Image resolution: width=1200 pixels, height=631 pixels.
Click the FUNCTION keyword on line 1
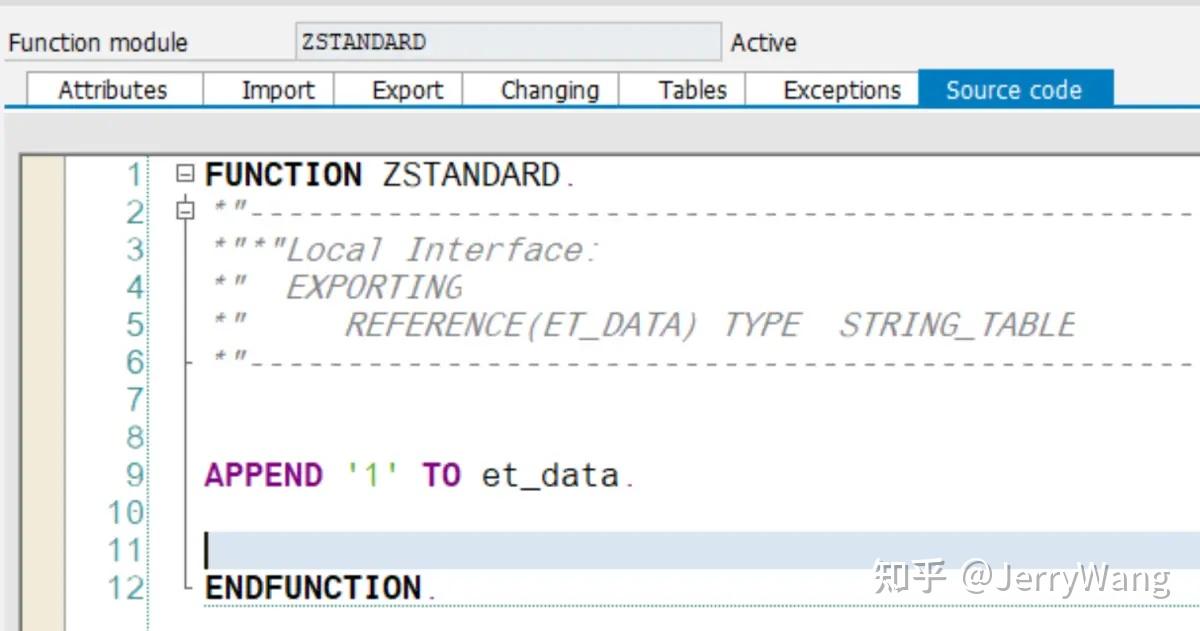(283, 175)
